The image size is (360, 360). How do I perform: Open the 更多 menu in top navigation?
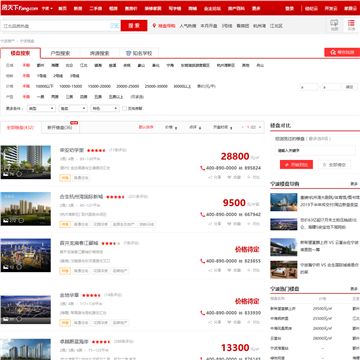point(256,8)
